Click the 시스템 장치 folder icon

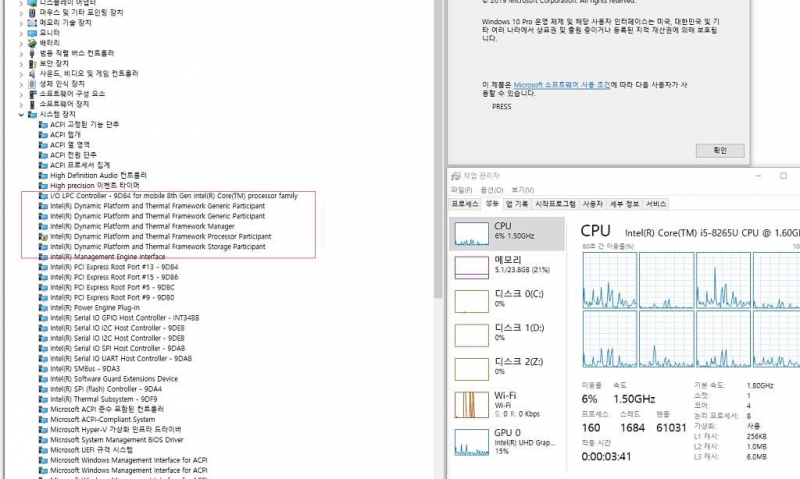[x=32, y=114]
